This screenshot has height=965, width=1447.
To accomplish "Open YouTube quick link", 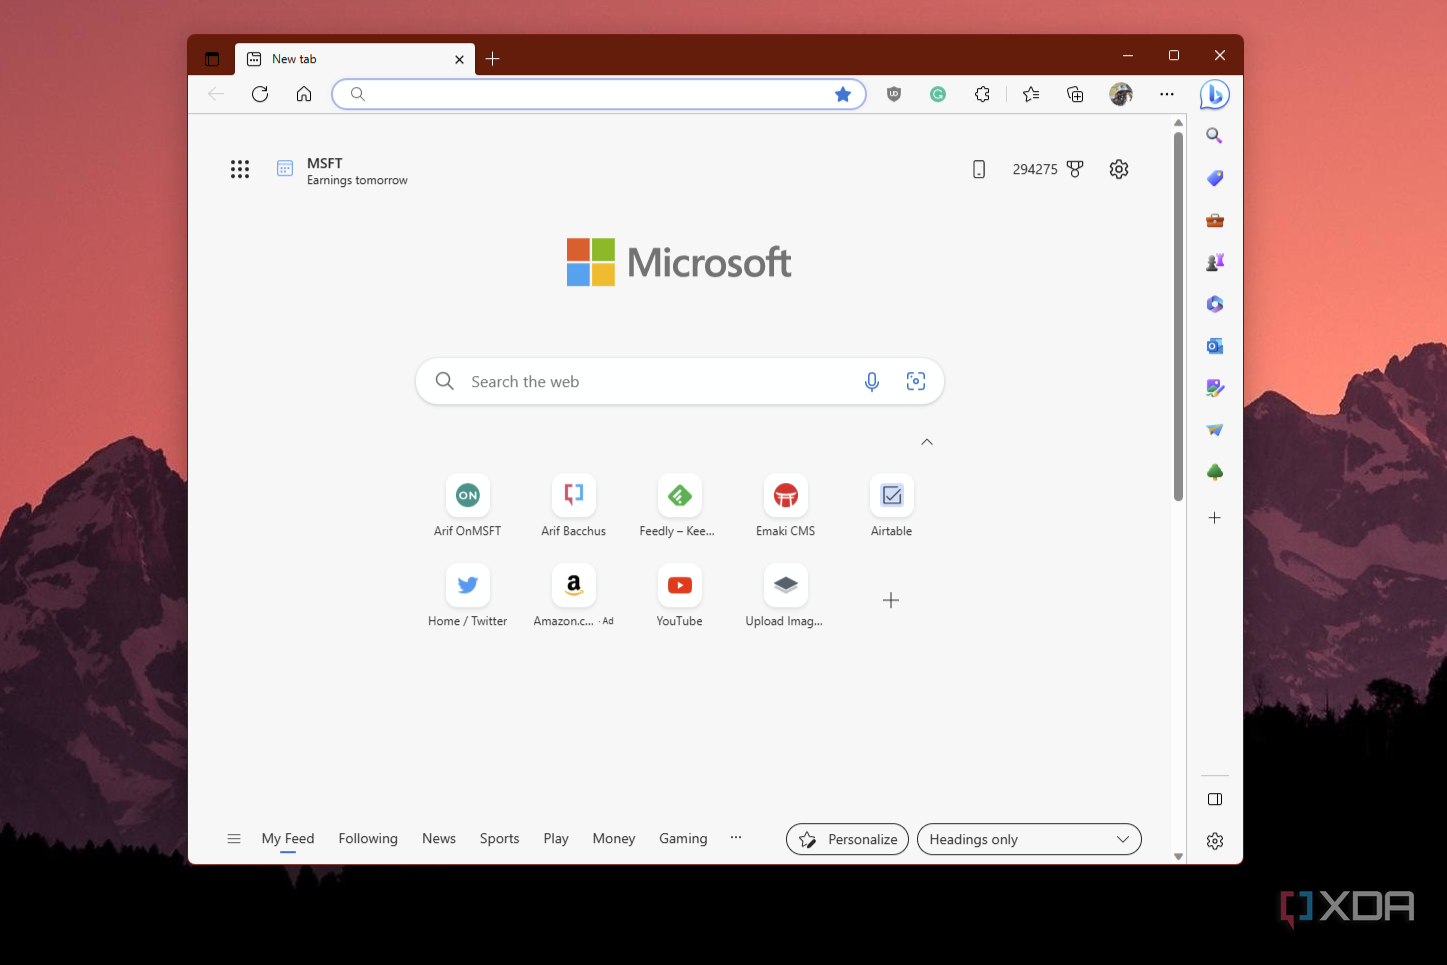I will [680, 596].
